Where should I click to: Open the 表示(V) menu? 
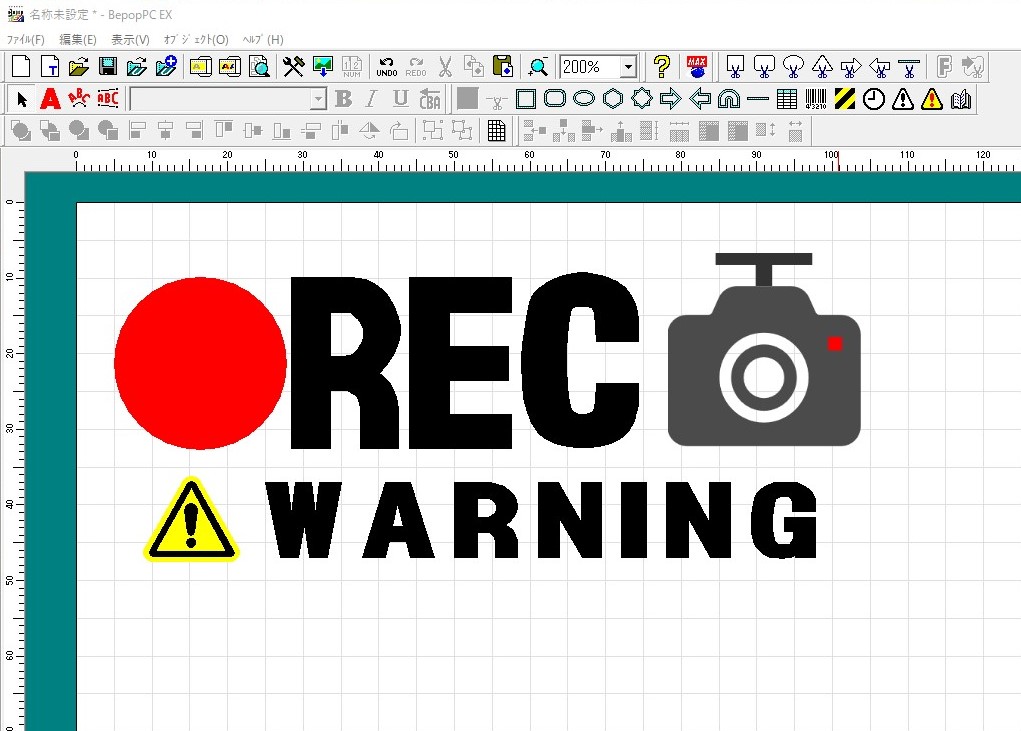130,39
